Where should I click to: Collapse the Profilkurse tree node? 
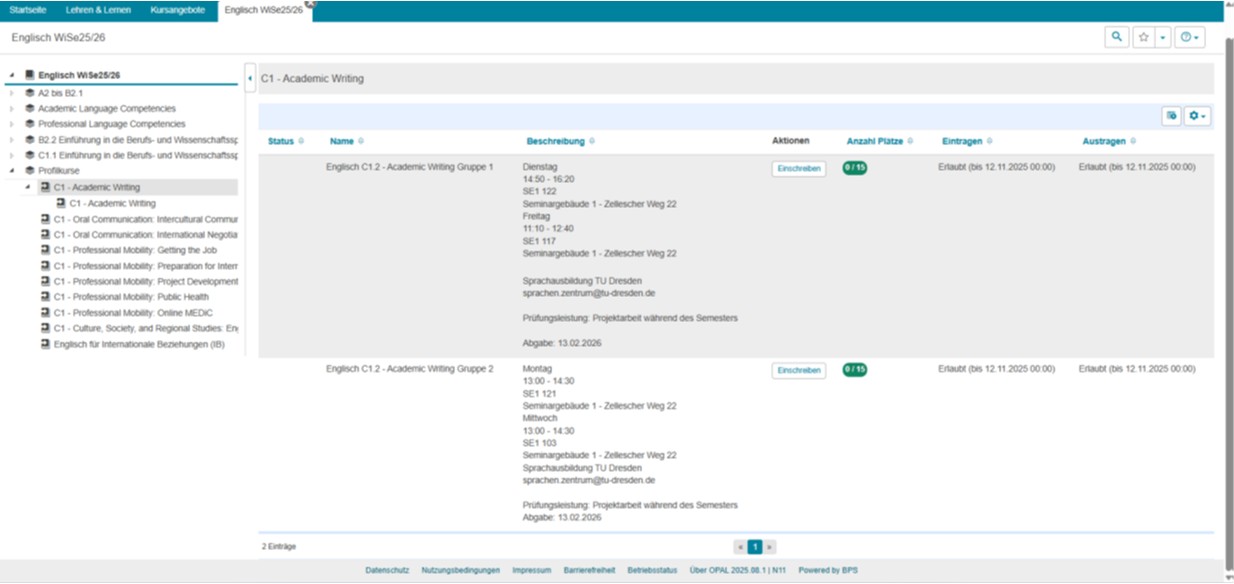[12, 171]
